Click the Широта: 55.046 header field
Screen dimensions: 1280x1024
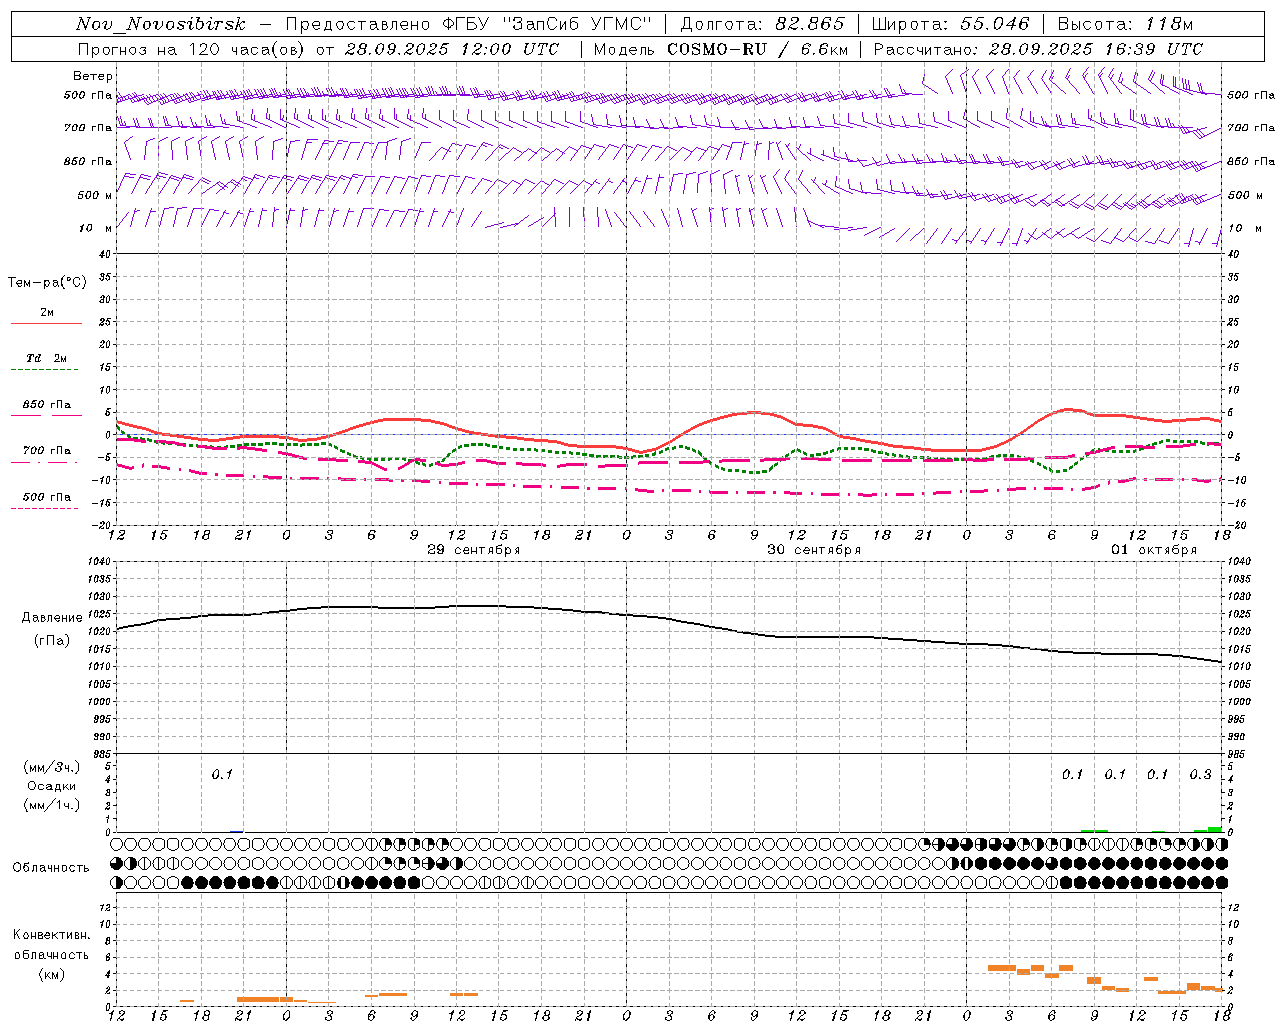pos(950,24)
